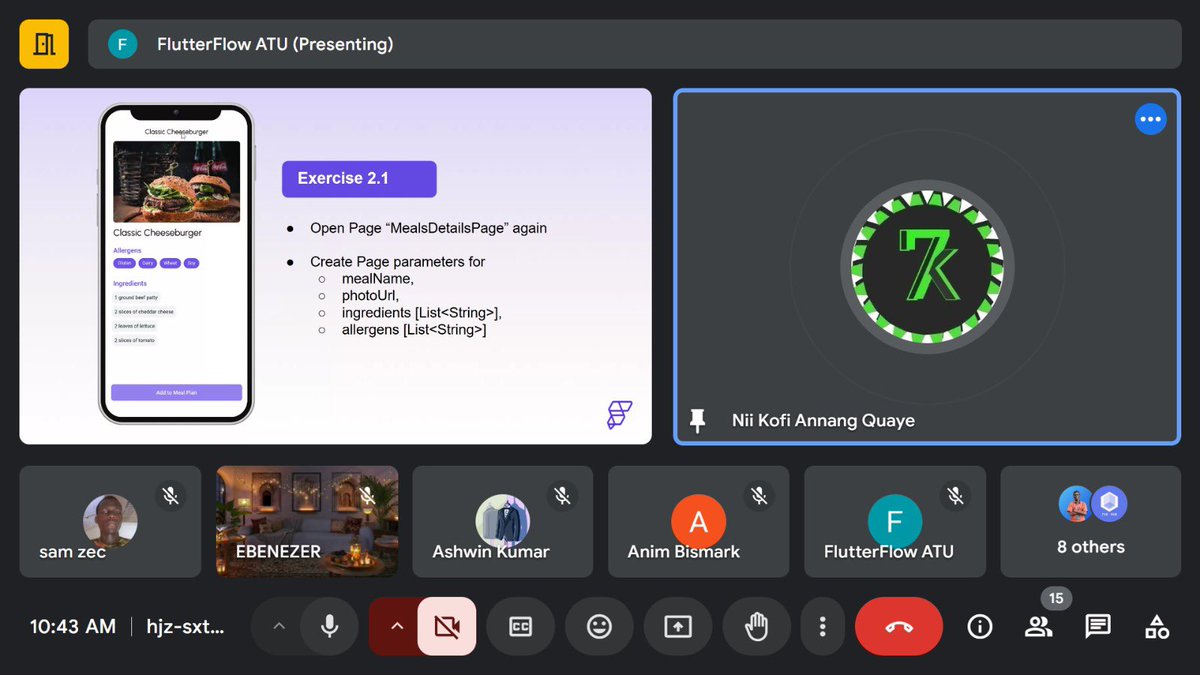Screen dimensions: 1200x675
Task: Click the present screen button
Action: click(x=678, y=626)
